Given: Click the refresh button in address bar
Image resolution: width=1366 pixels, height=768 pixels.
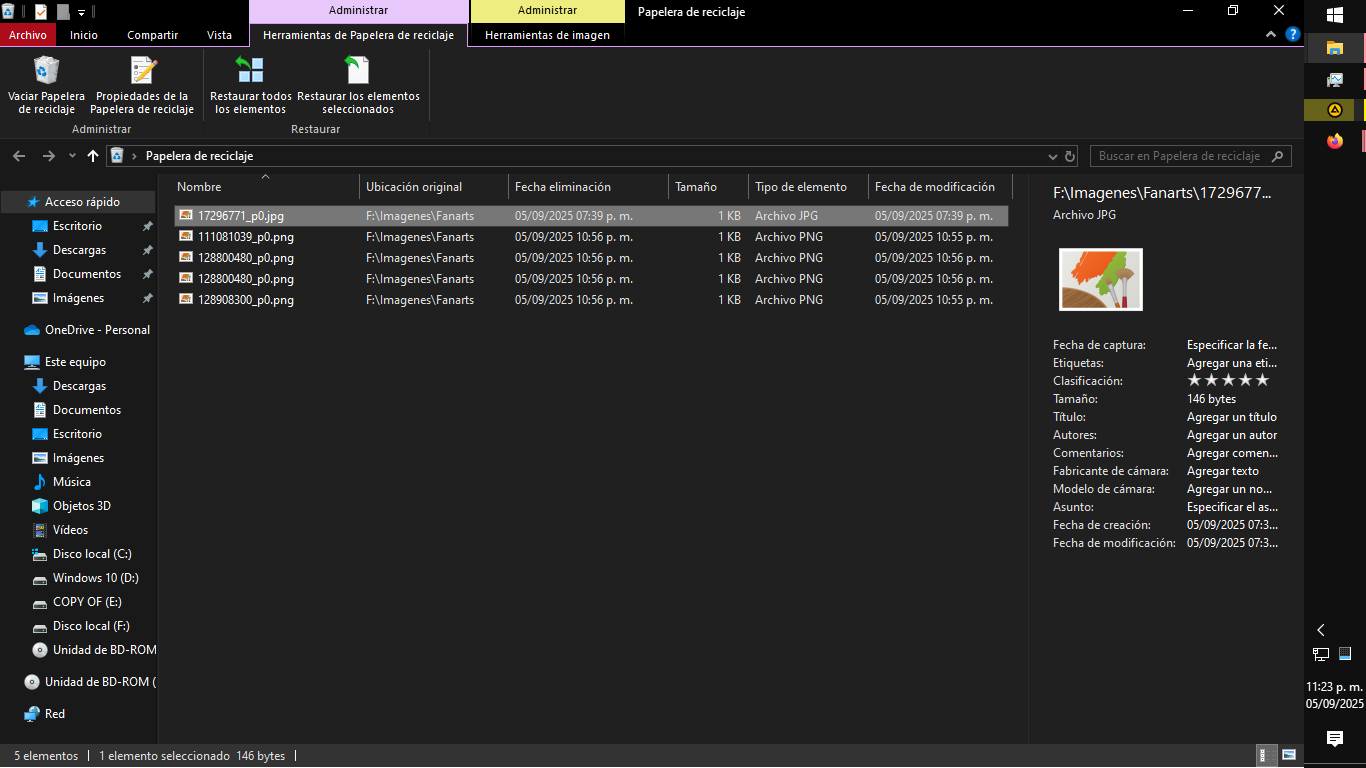Looking at the screenshot, I should pyautogui.click(x=1070, y=156).
